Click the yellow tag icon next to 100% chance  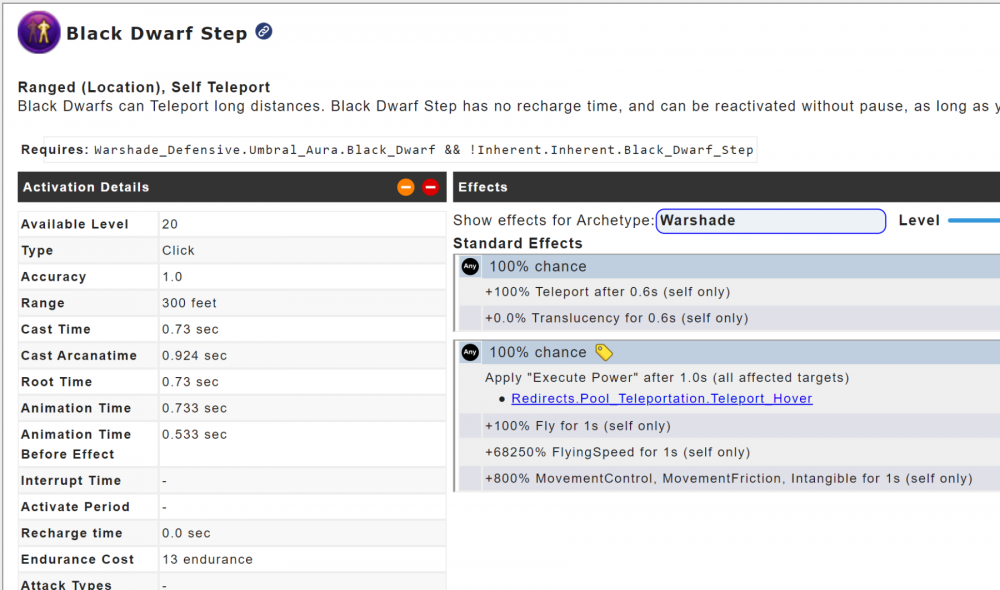(x=603, y=352)
